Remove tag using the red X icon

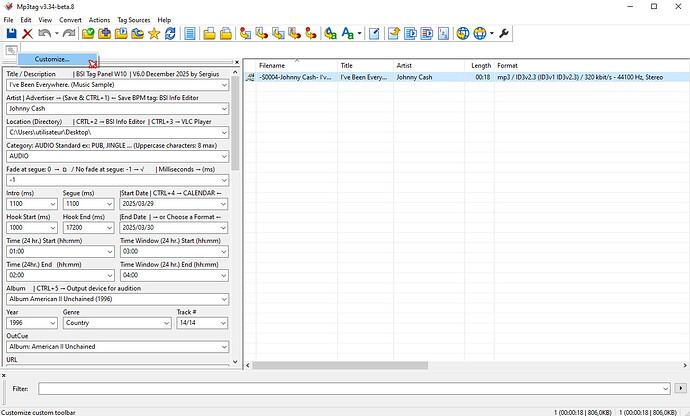click(x=28, y=33)
